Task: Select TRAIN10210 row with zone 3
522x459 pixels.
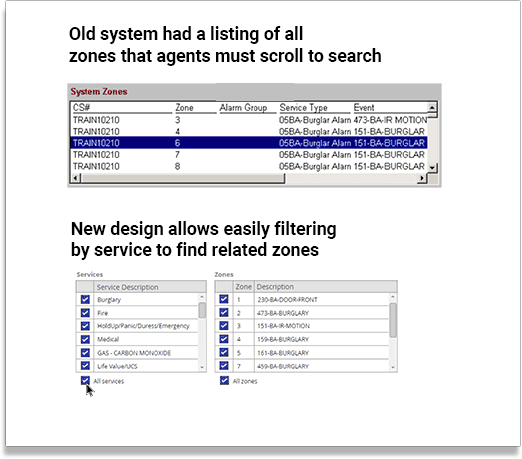Action: (249, 120)
